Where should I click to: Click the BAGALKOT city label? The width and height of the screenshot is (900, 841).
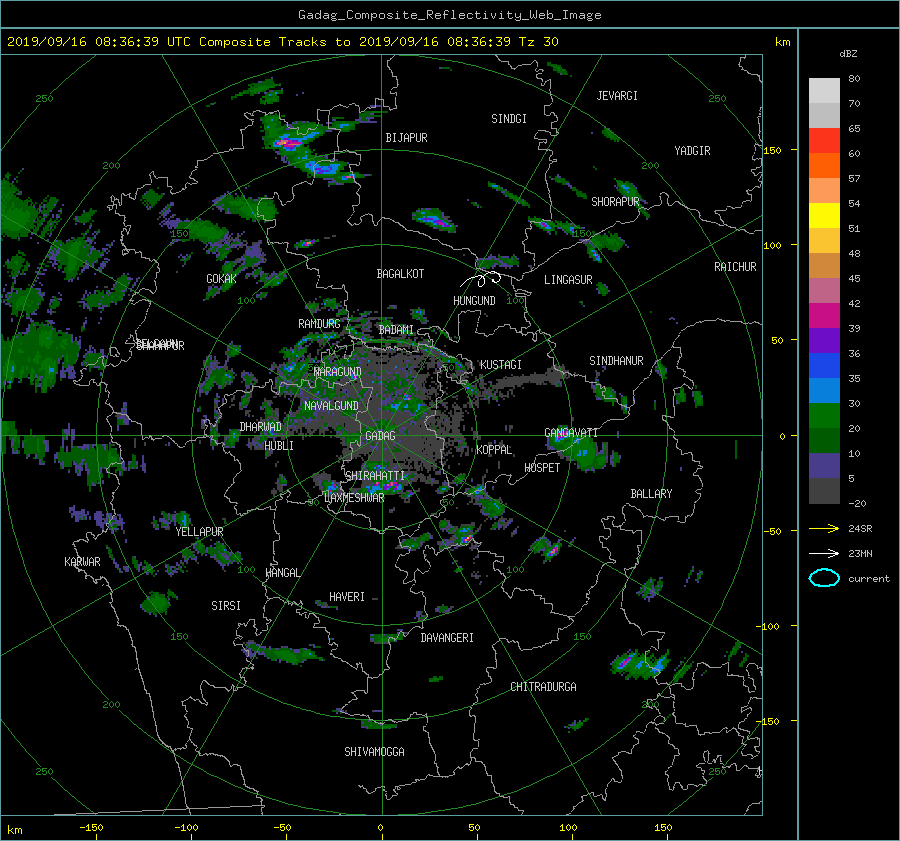[x=400, y=274]
